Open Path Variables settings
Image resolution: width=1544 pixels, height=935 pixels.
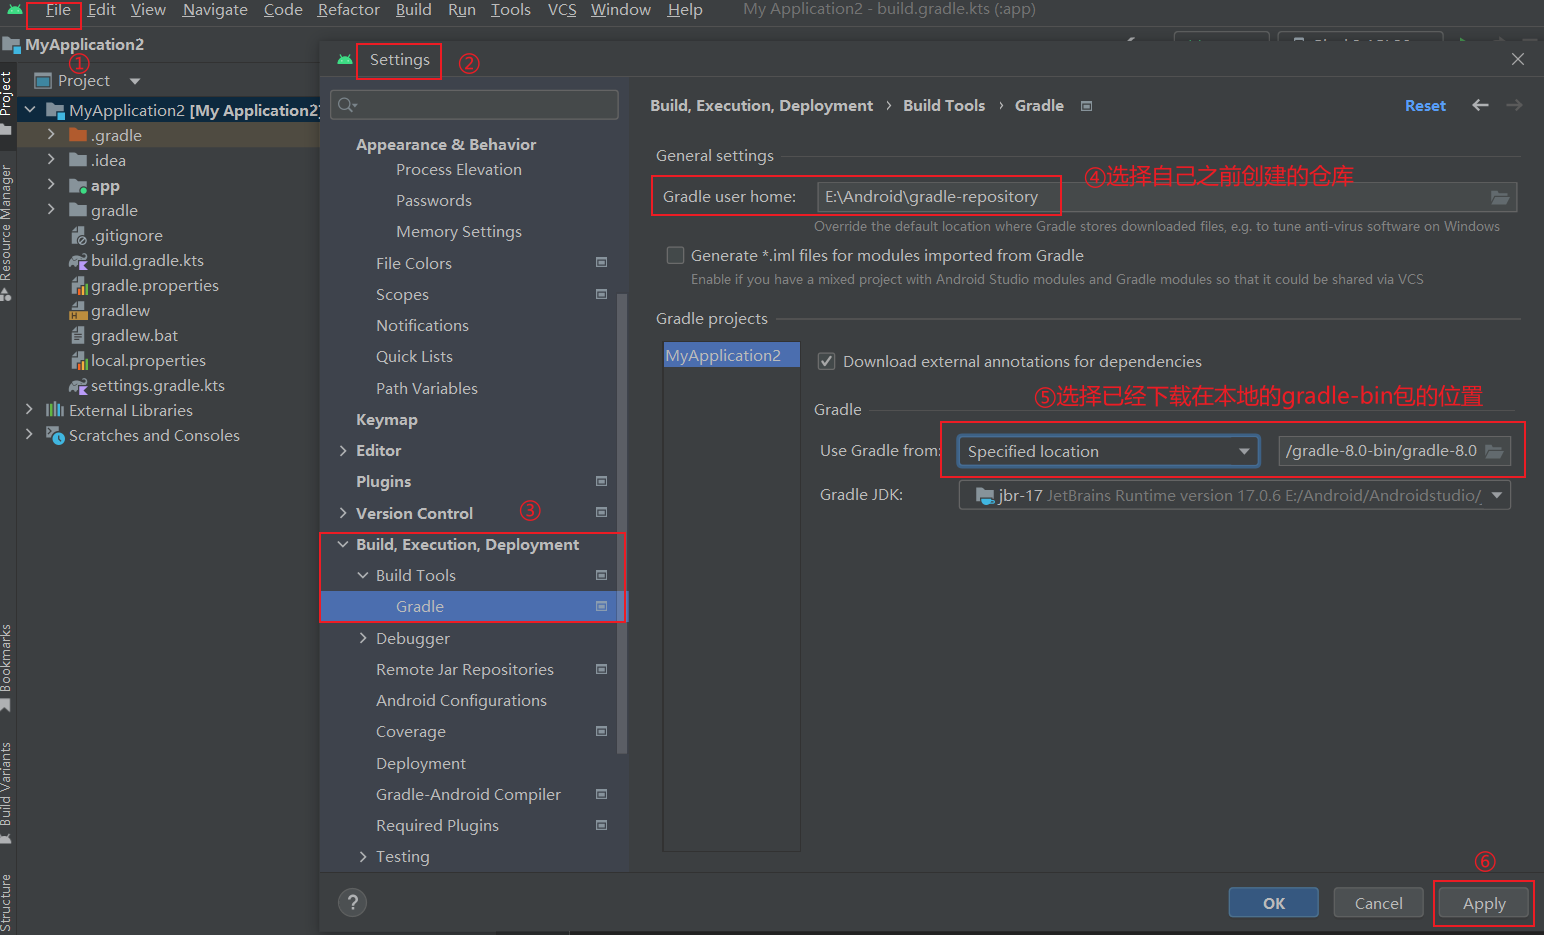pyautogui.click(x=427, y=388)
